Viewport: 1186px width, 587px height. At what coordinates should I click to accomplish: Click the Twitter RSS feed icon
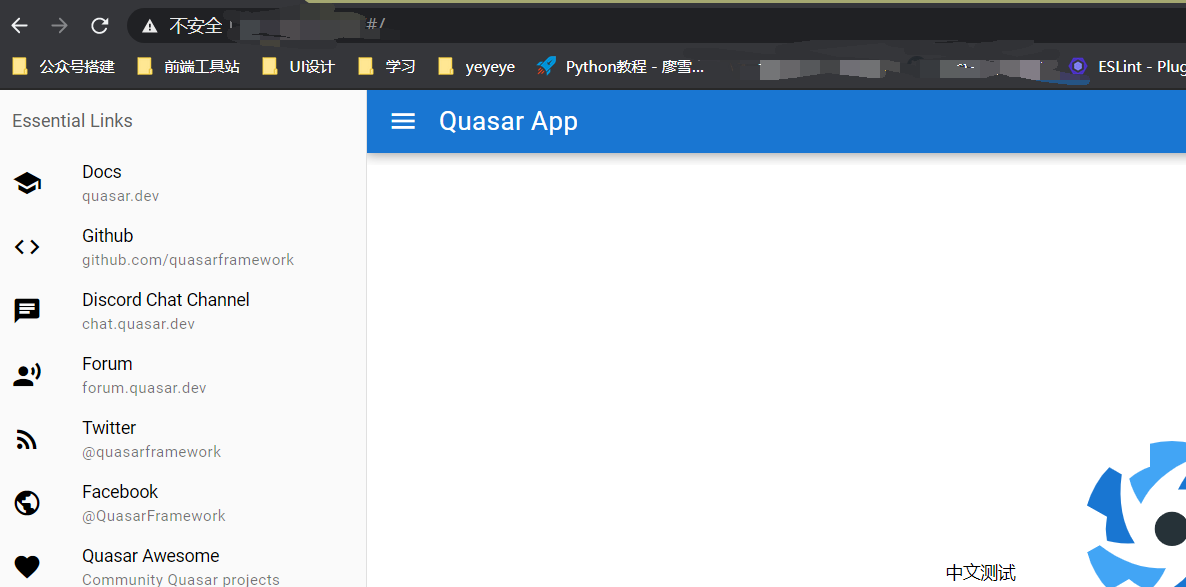coord(26,439)
